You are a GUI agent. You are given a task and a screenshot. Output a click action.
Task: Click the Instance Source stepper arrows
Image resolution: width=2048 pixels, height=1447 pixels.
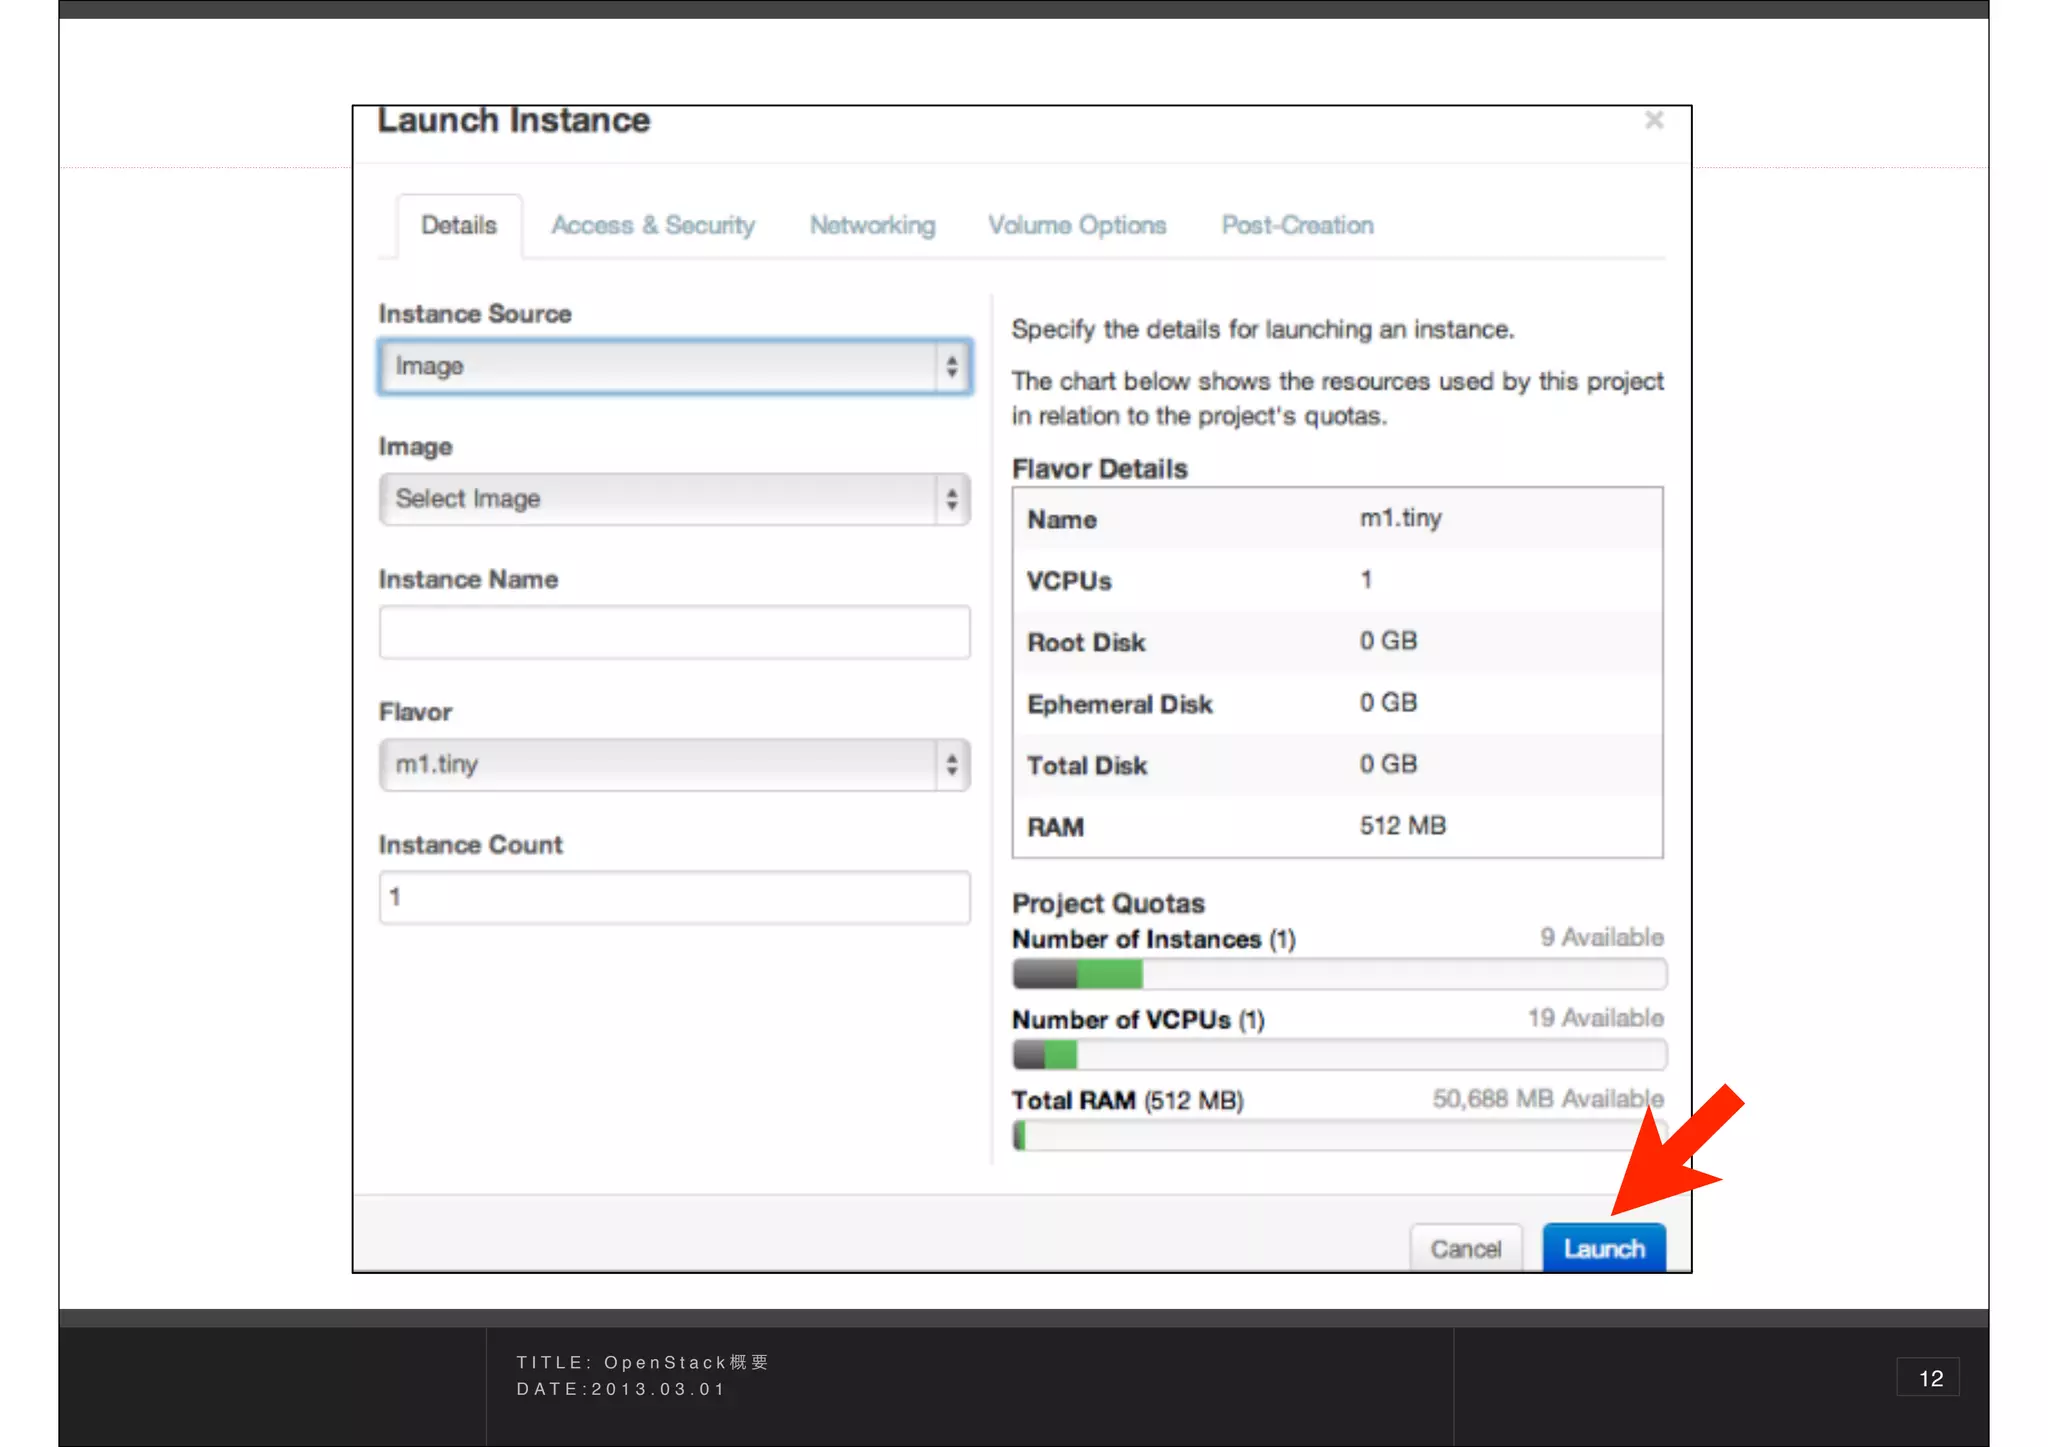952,367
